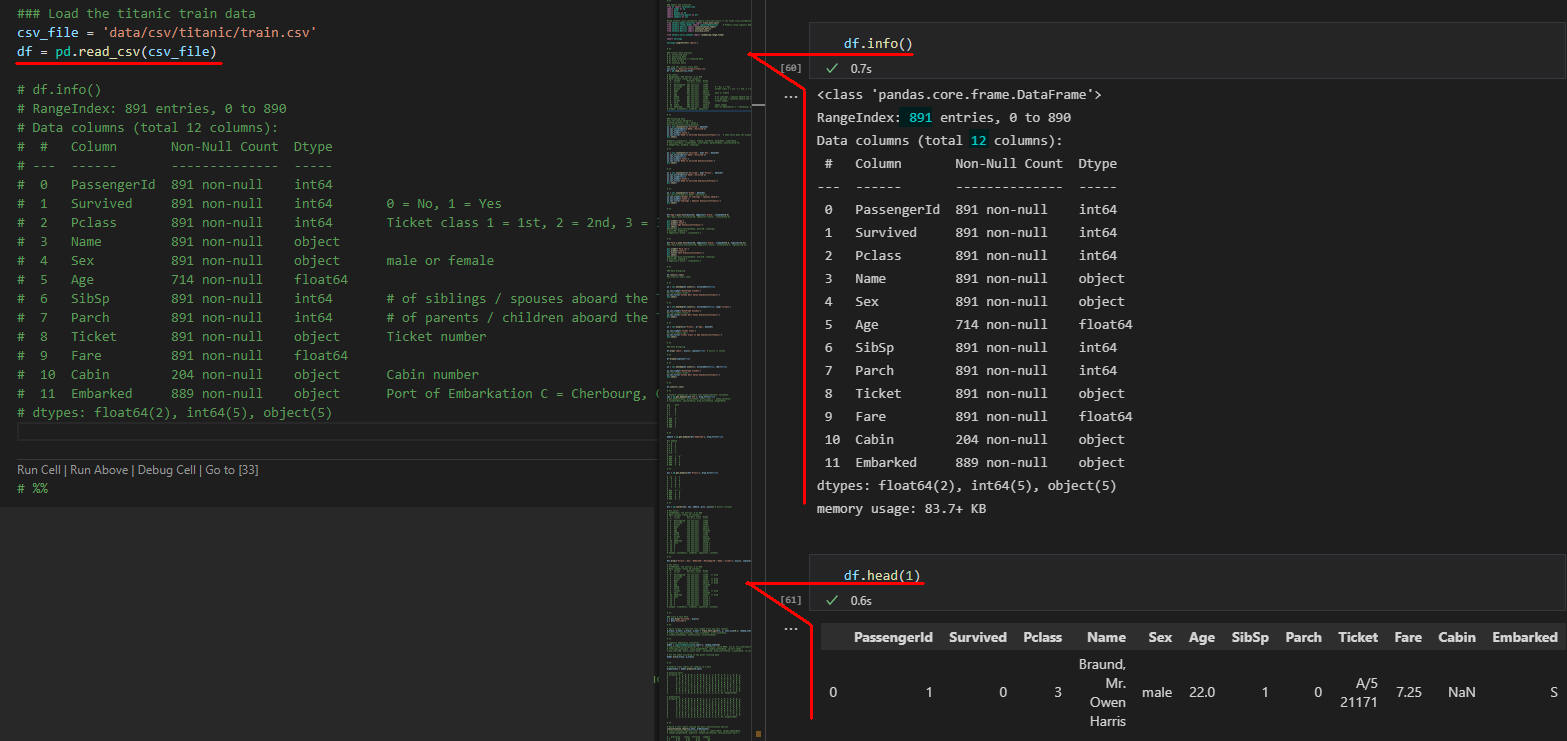Click the empty editor line under dtypes comment
Screen dimensions: 1567x741
tap(335, 431)
